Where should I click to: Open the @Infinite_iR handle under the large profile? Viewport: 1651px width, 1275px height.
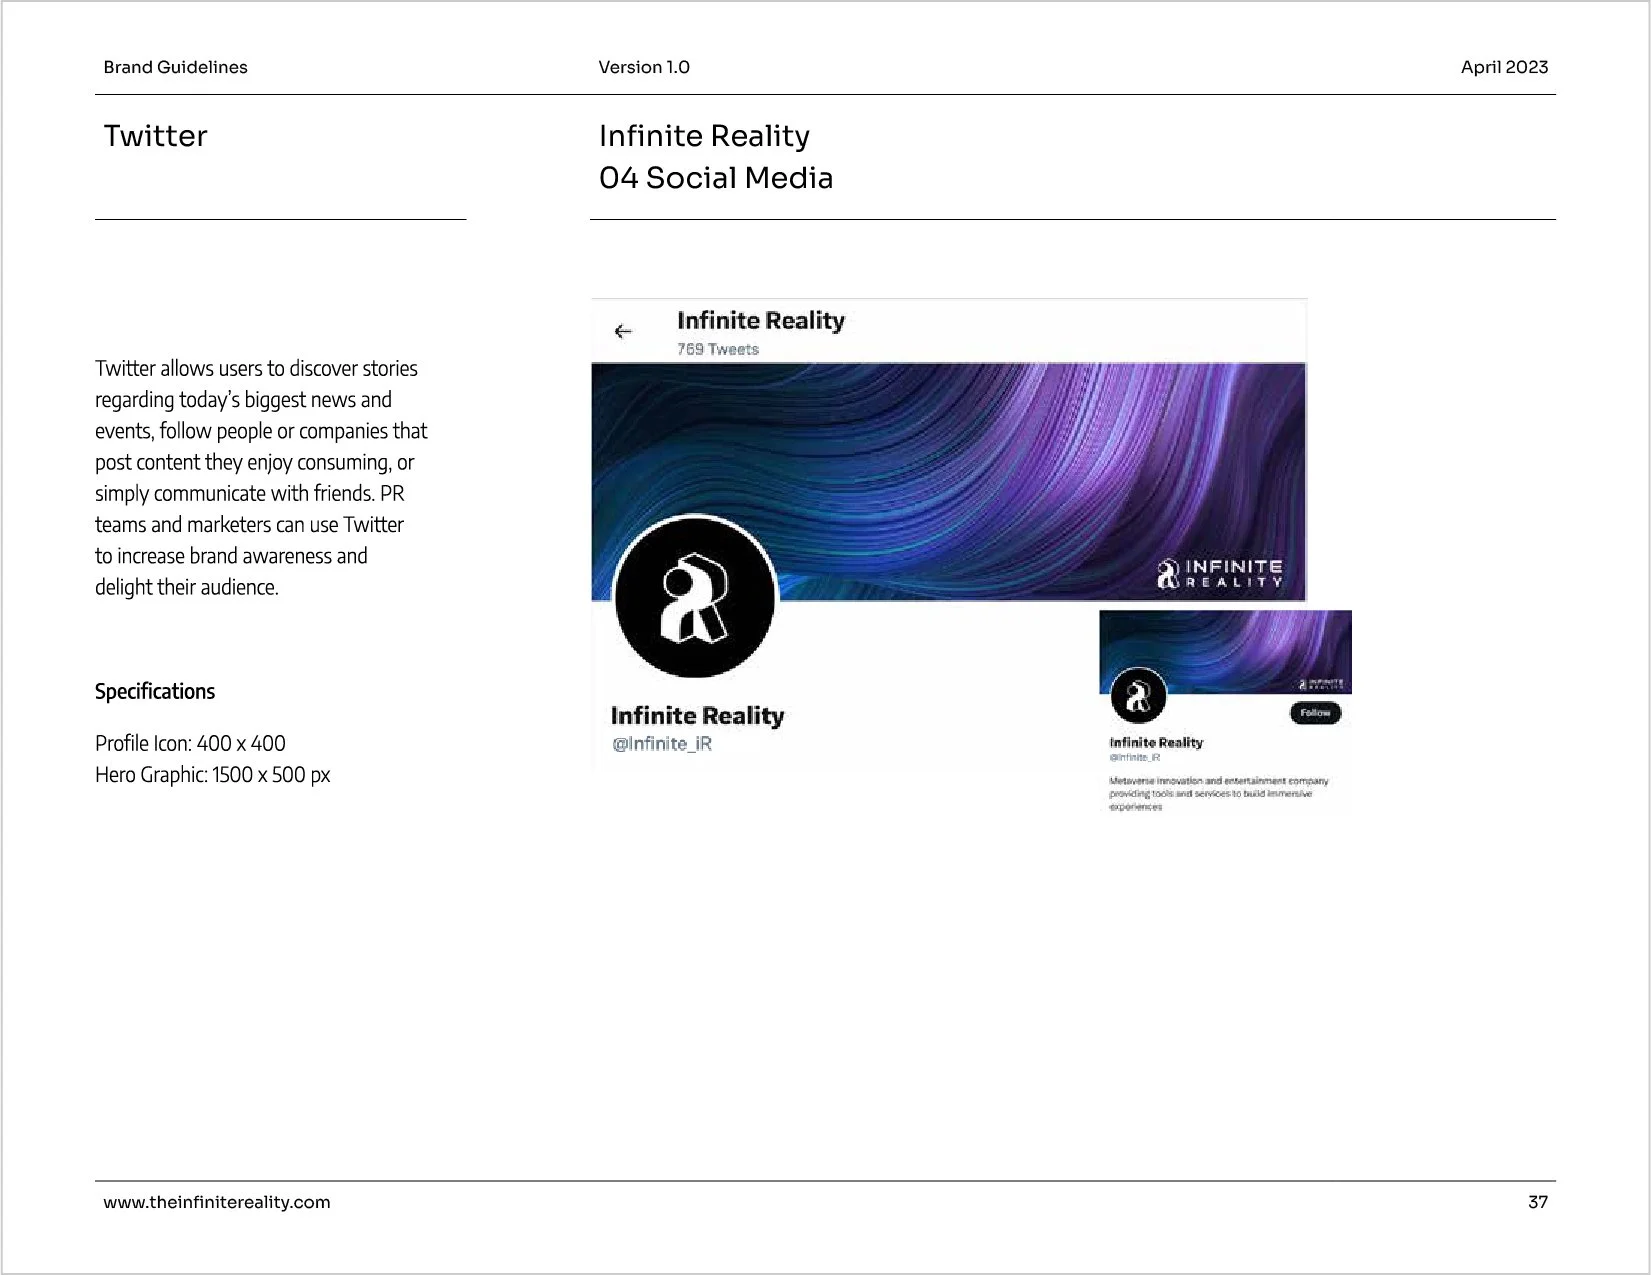click(x=662, y=744)
